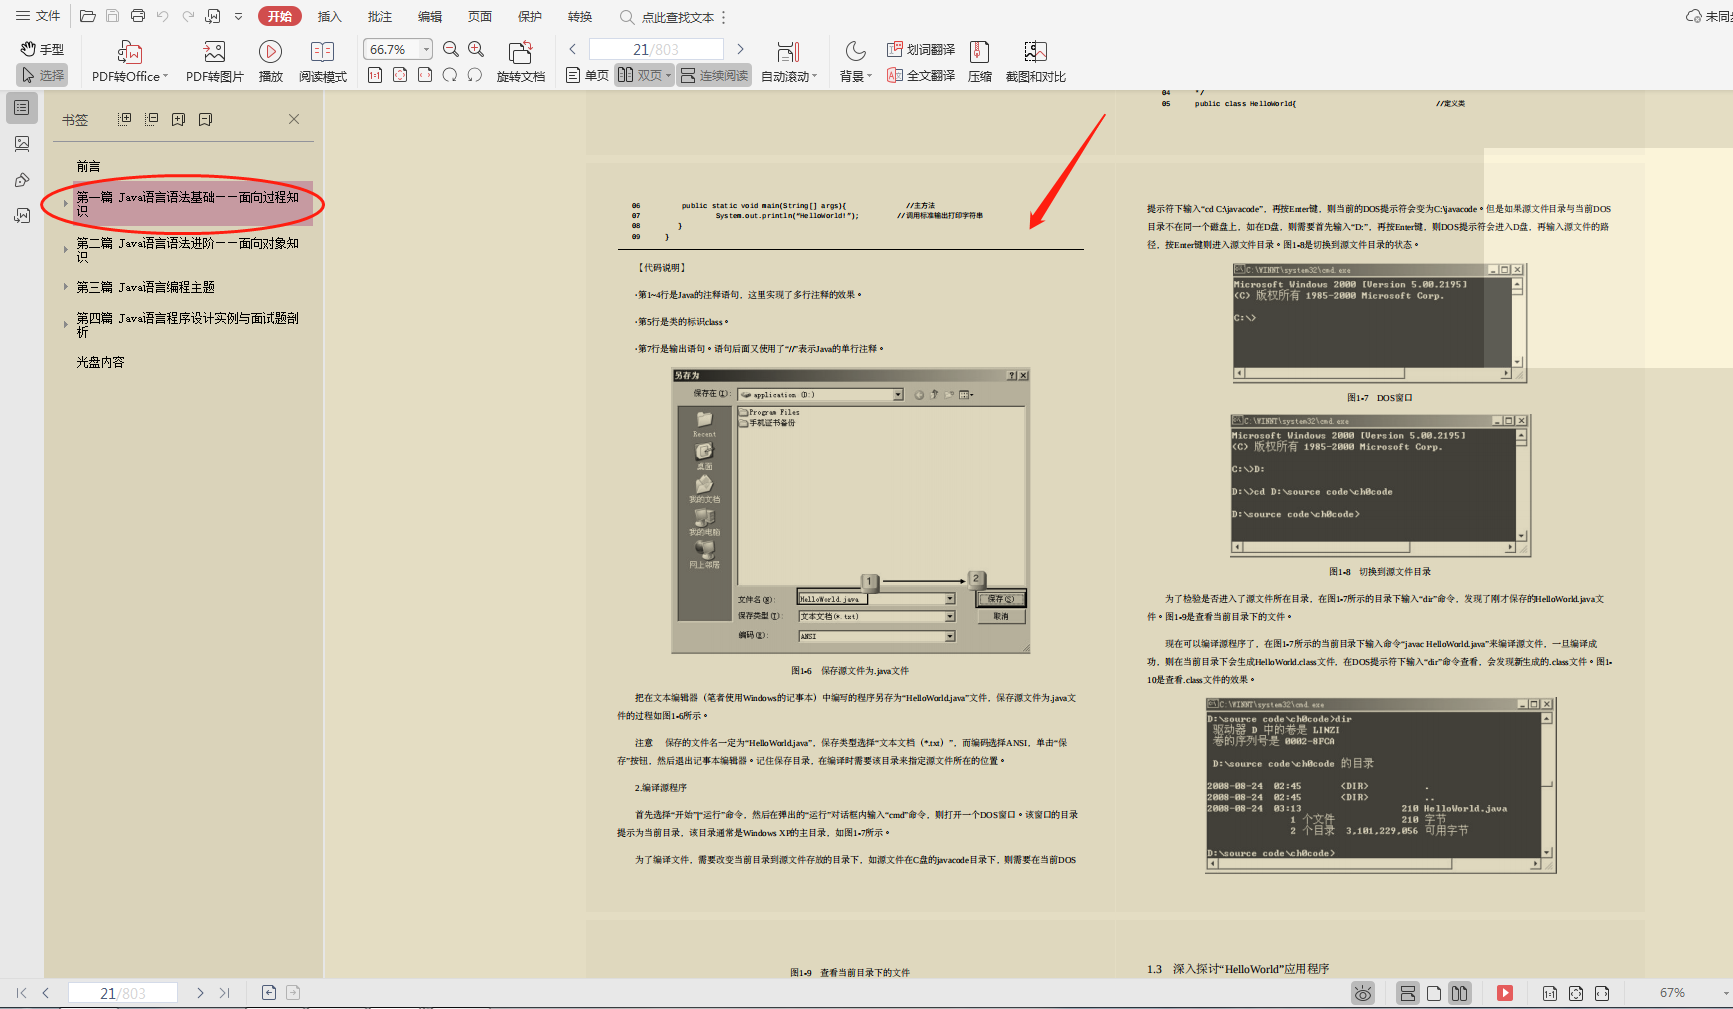The width and height of the screenshot is (1733, 1009).
Task: Jump to last page in status bar
Action: tap(224, 993)
